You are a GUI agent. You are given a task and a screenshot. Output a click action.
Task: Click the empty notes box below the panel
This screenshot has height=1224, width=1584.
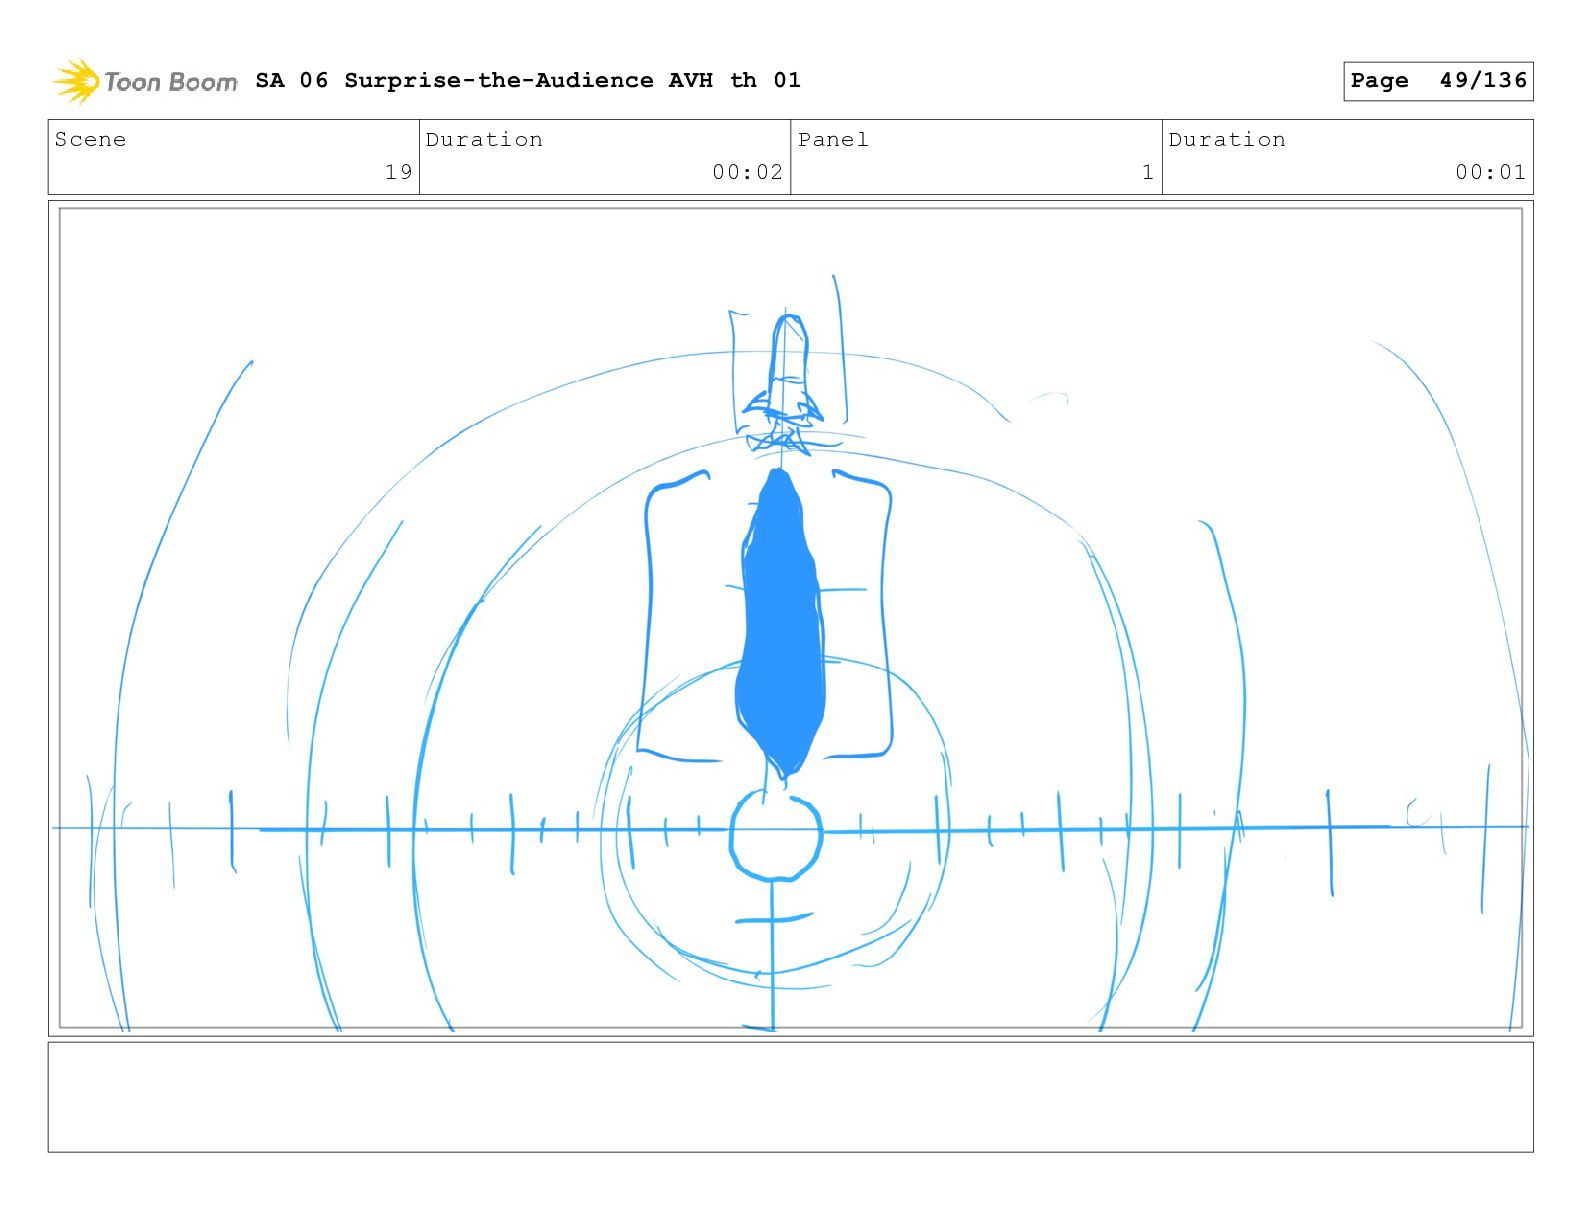point(791,1097)
